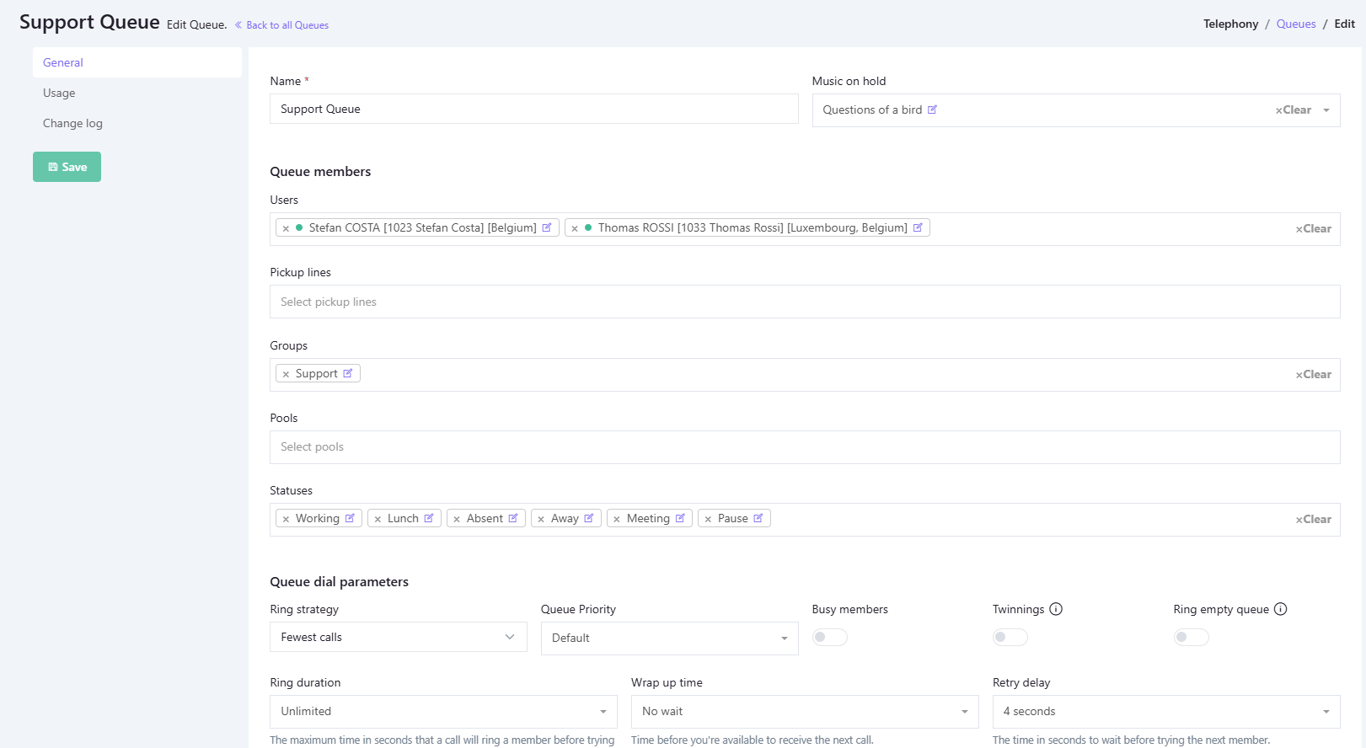Open edit icon on Working status

point(350,519)
